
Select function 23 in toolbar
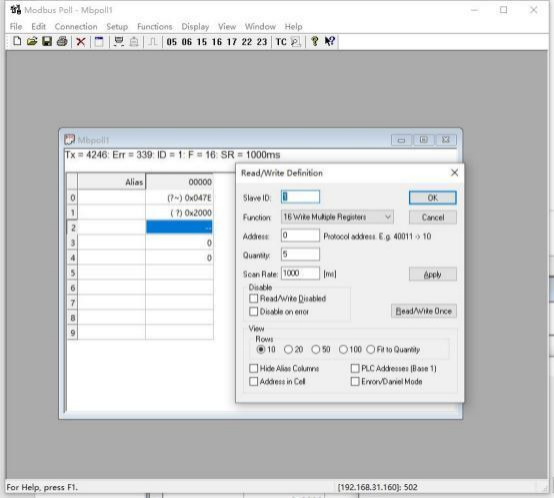pyautogui.click(x=262, y=42)
